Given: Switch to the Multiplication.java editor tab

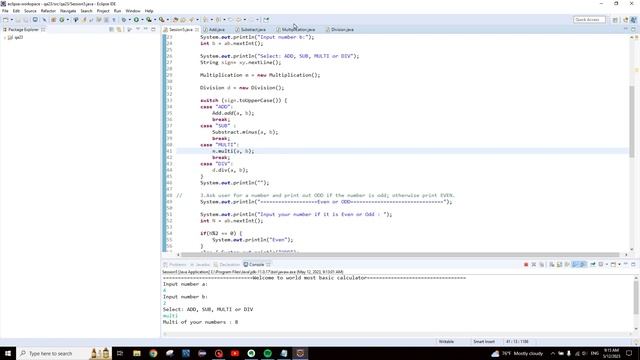Looking at the screenshot, I should click(x=295, y=29).
